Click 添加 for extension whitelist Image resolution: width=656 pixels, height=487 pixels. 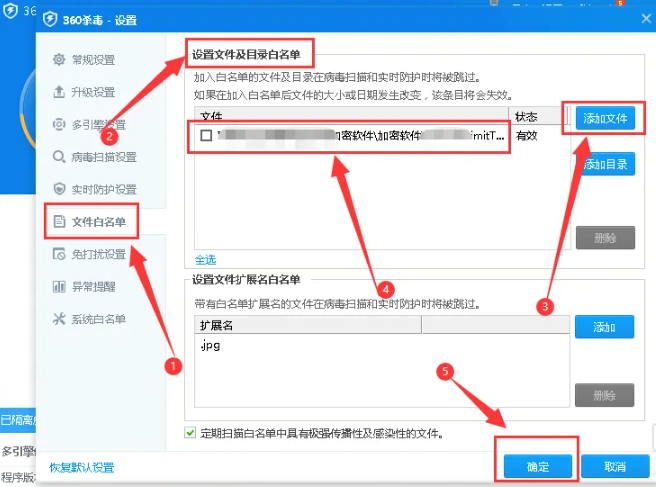(605, 327)
